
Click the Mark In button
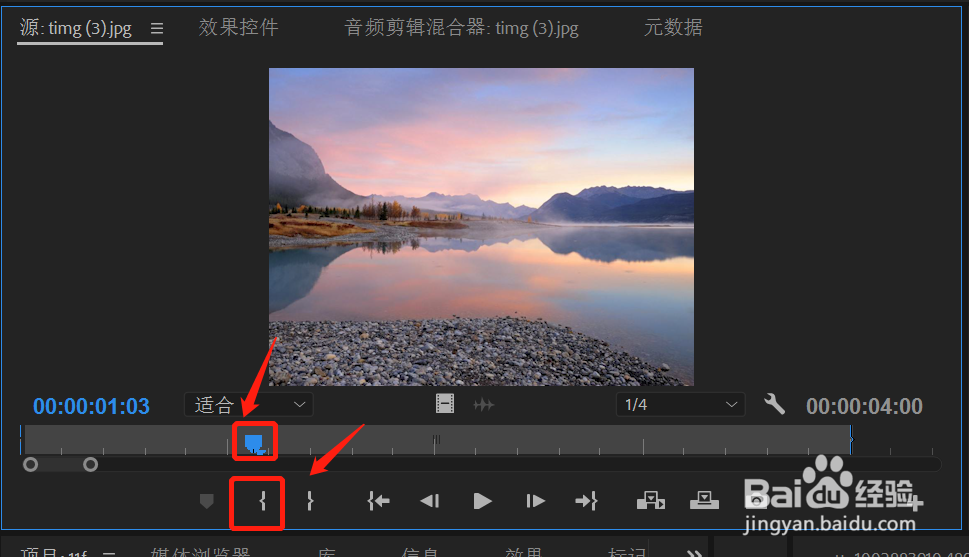pos(263,501)
